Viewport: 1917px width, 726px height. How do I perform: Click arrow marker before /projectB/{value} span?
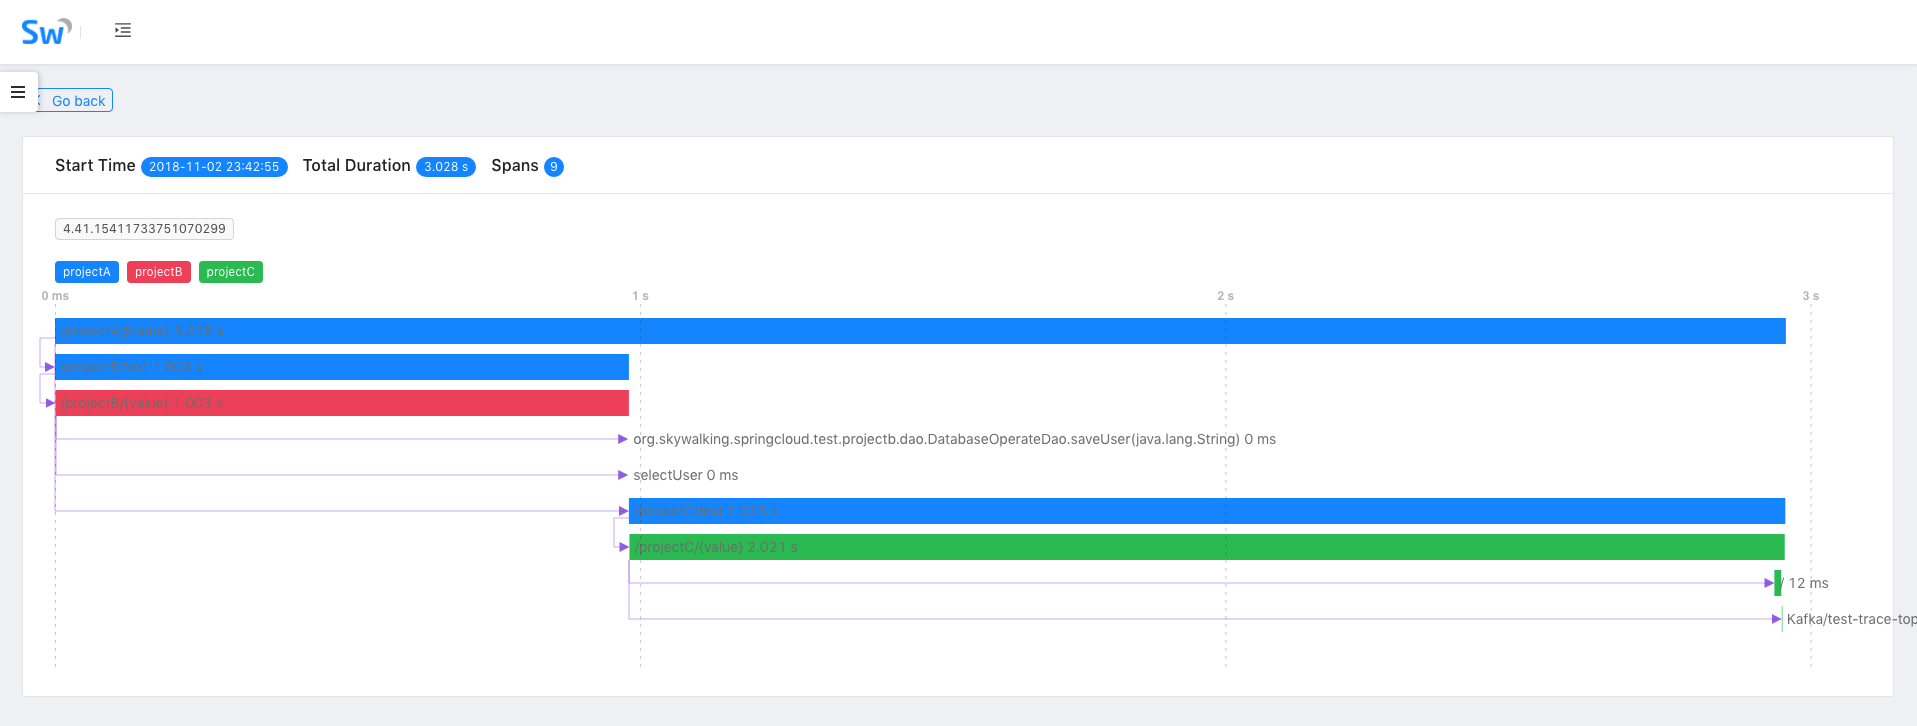(x=49, y=403)
